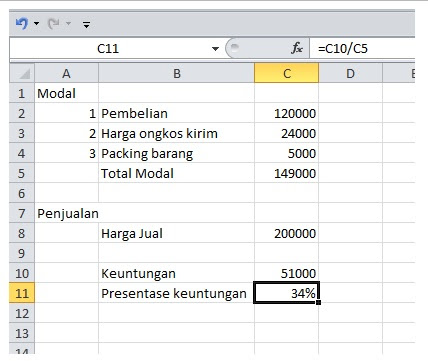Select row 2 header
Viewport: 428px width, 361px height.
pyautogui.click(x=22, y=113)
